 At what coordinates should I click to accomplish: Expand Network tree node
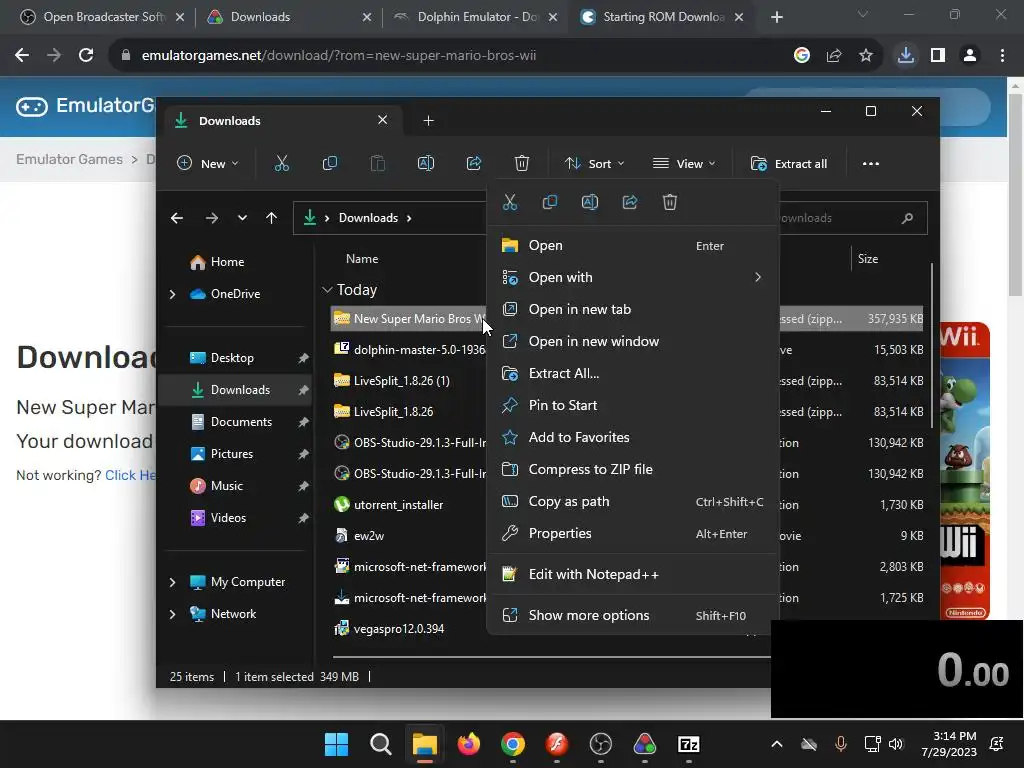click(172, 614)
